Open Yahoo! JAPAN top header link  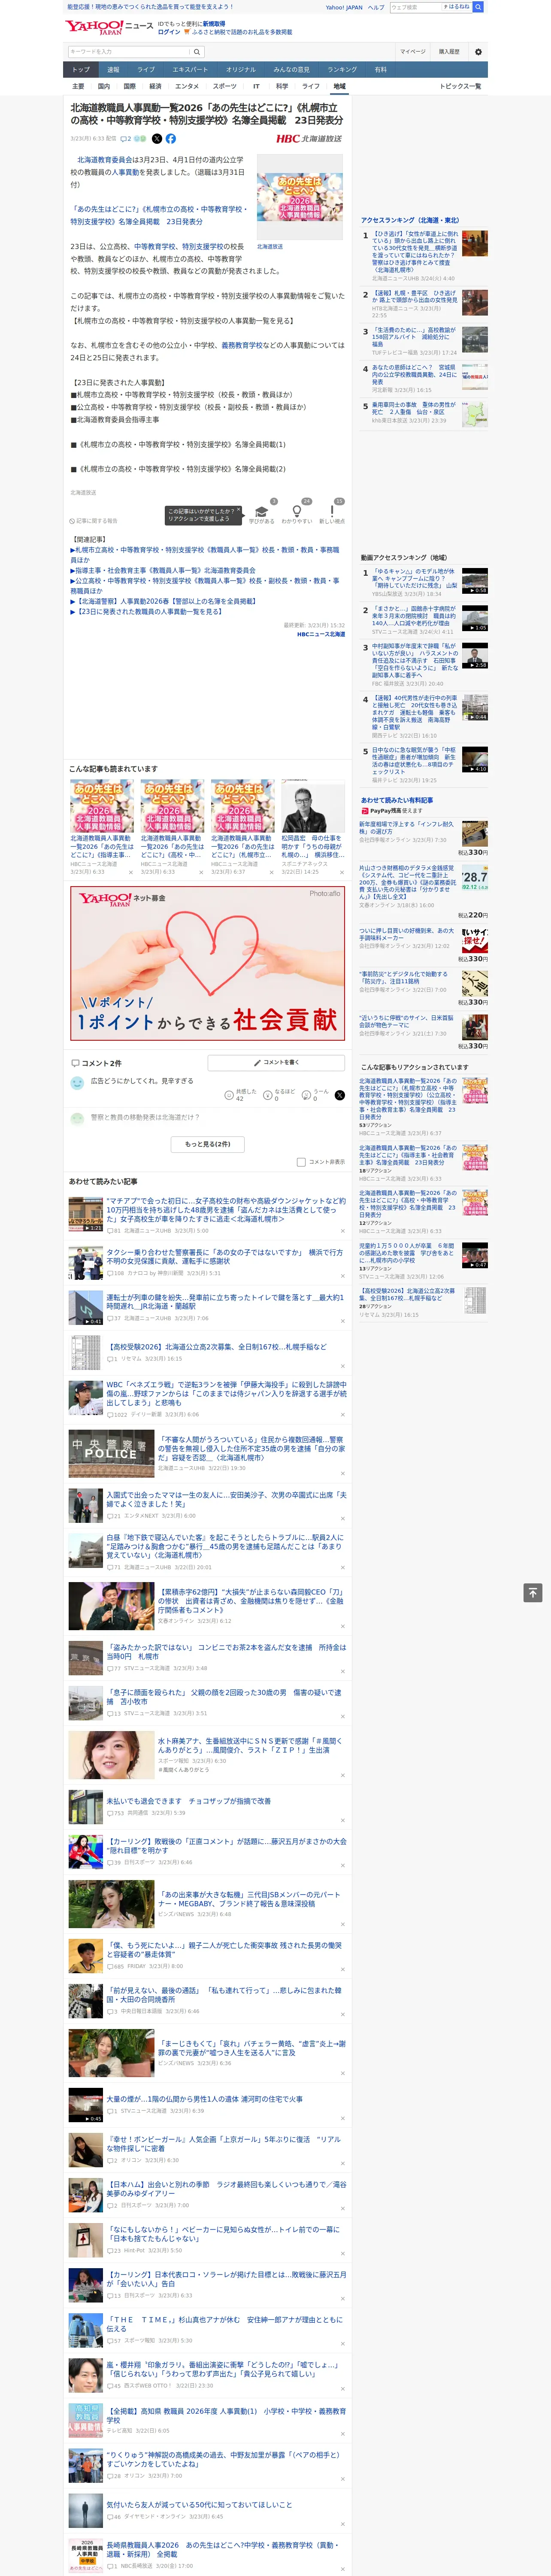click(344, 7)
